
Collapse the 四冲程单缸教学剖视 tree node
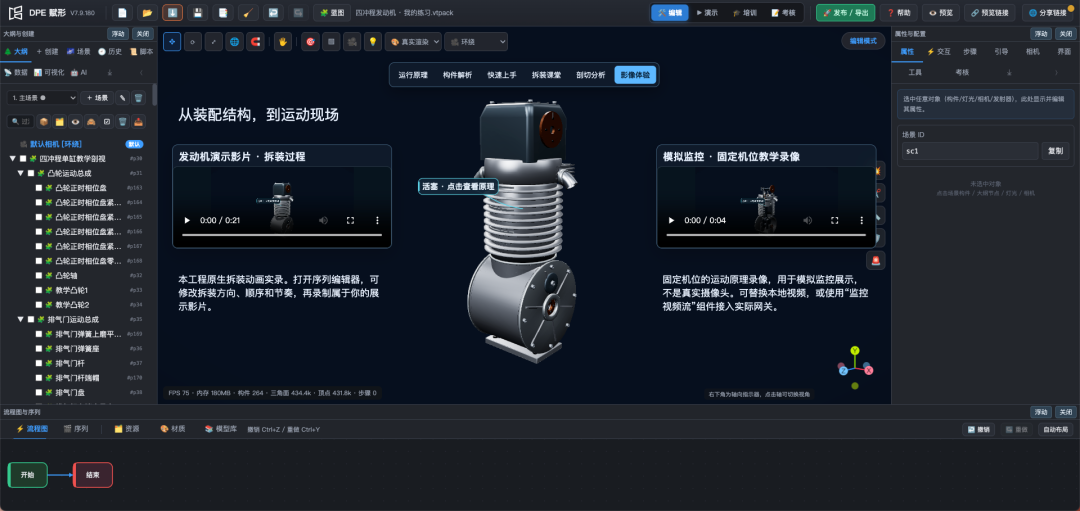[x=12, y=158]
